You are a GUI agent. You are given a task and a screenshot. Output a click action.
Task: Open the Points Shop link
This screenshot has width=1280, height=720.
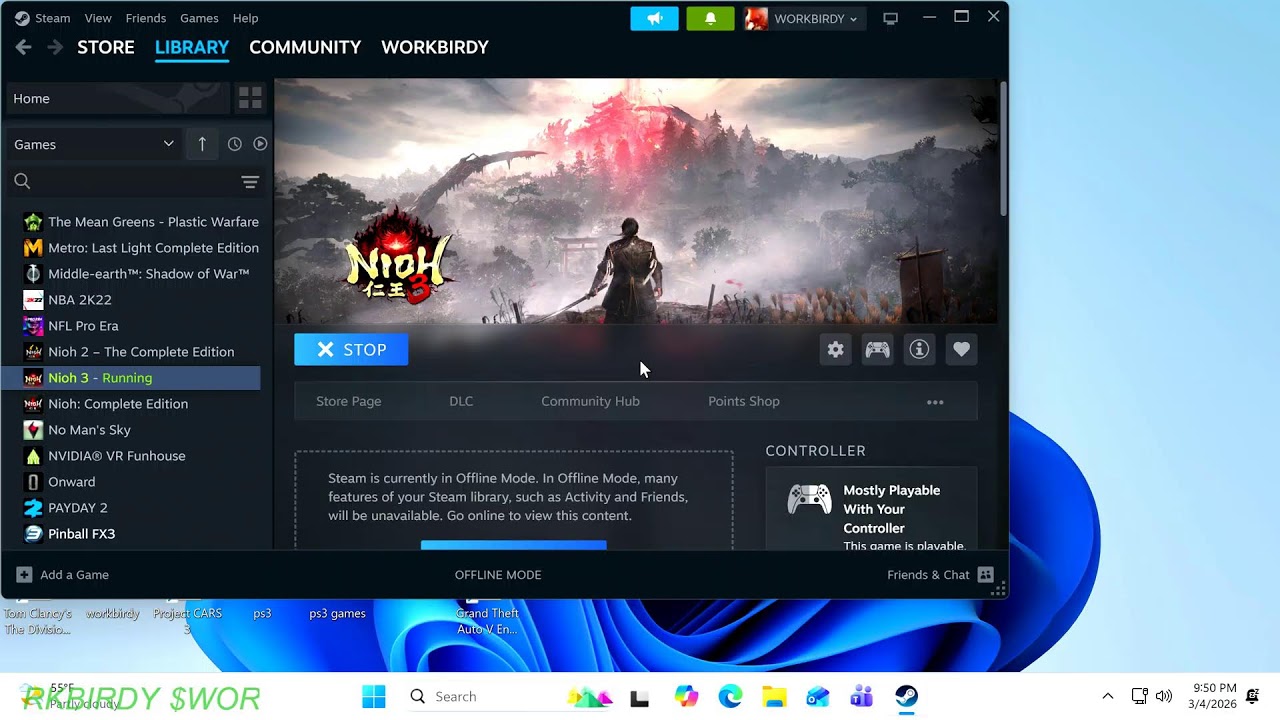coord(744,401)
